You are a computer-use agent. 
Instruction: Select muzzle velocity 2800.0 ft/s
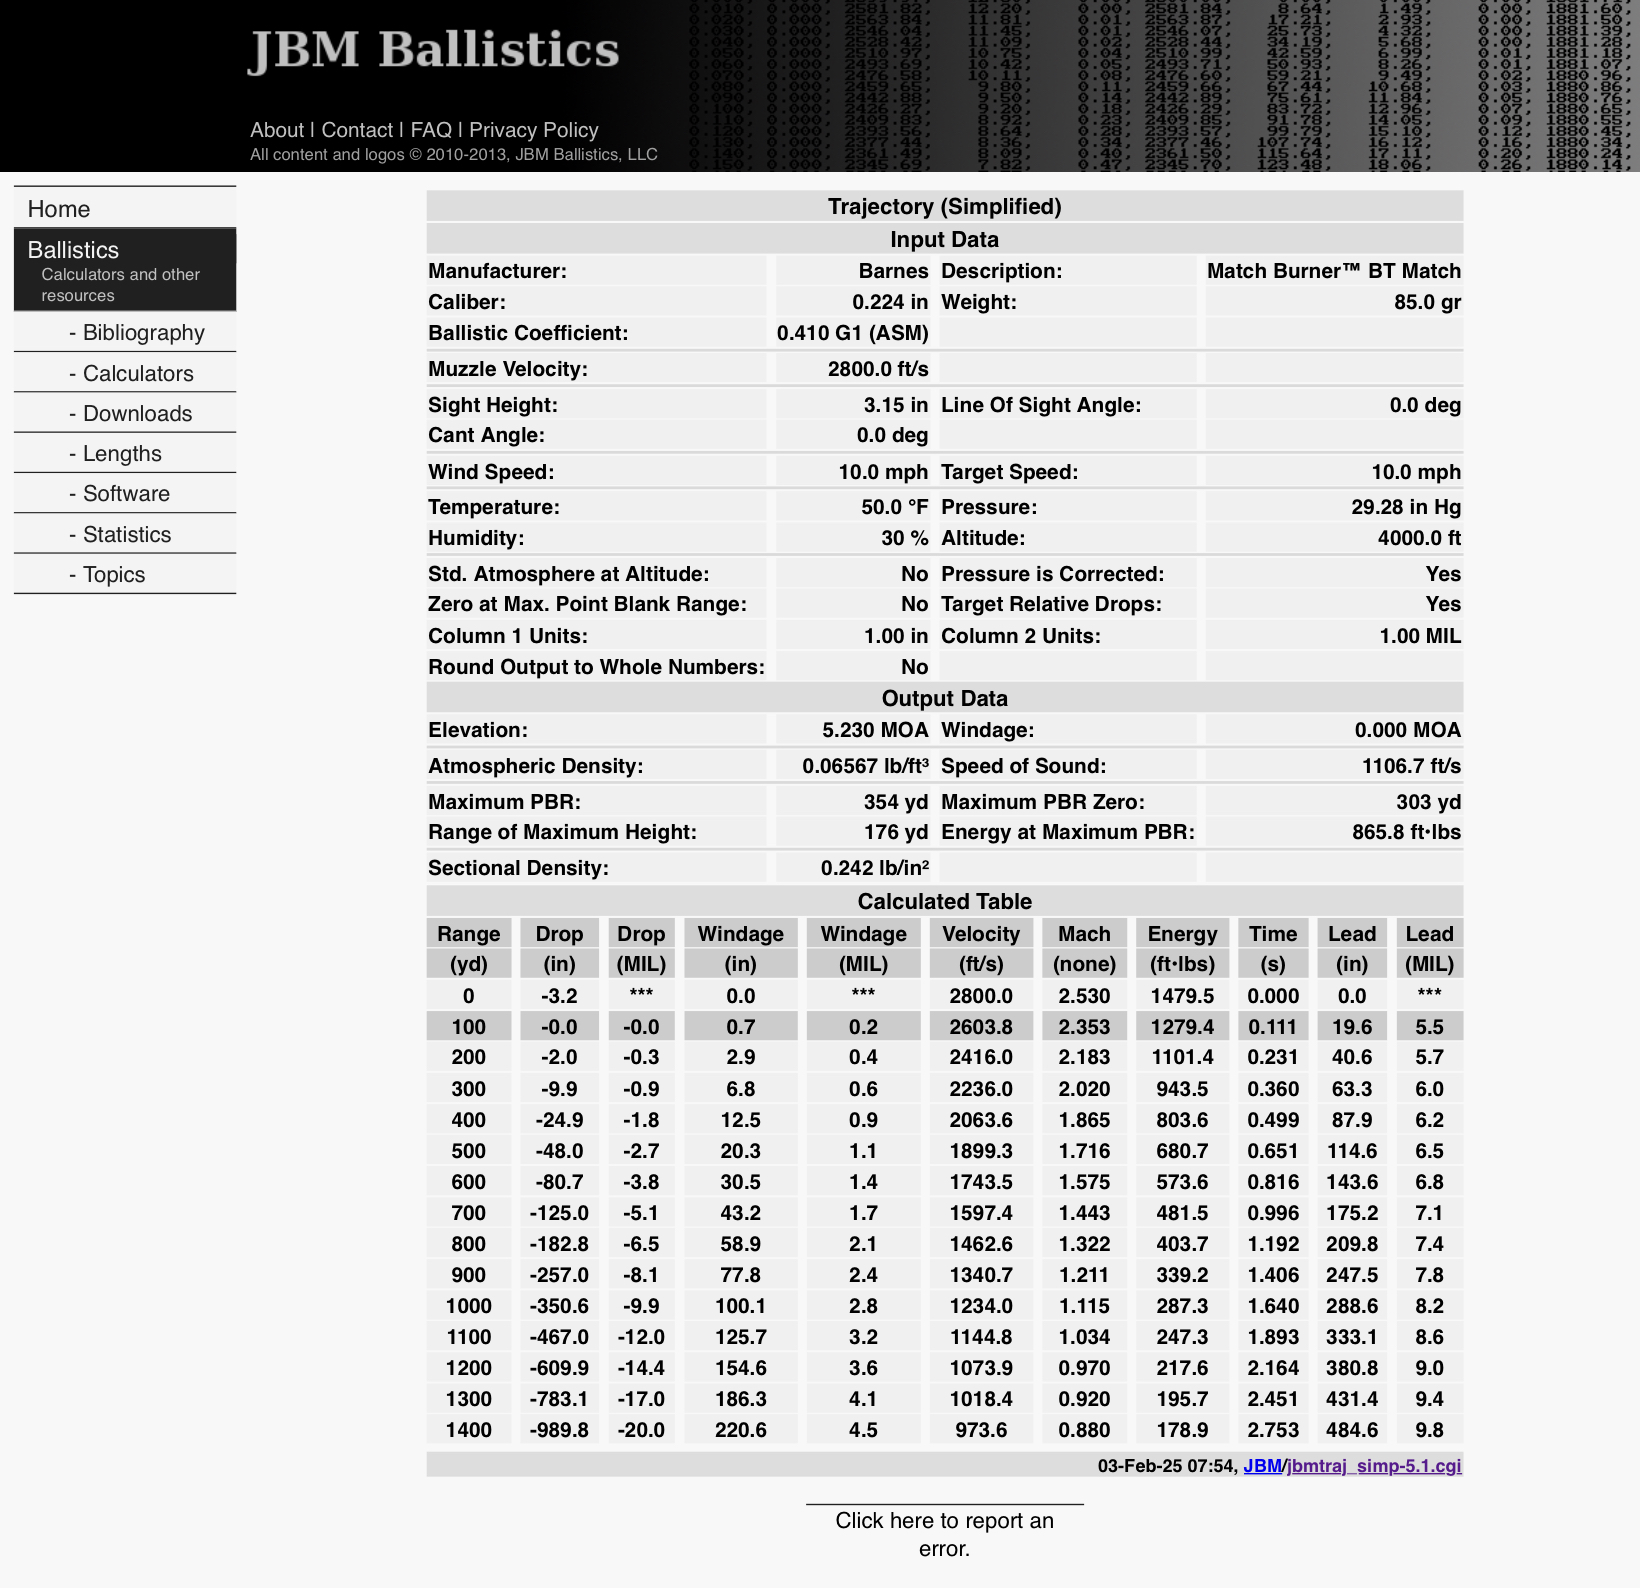tap(878, 369)
